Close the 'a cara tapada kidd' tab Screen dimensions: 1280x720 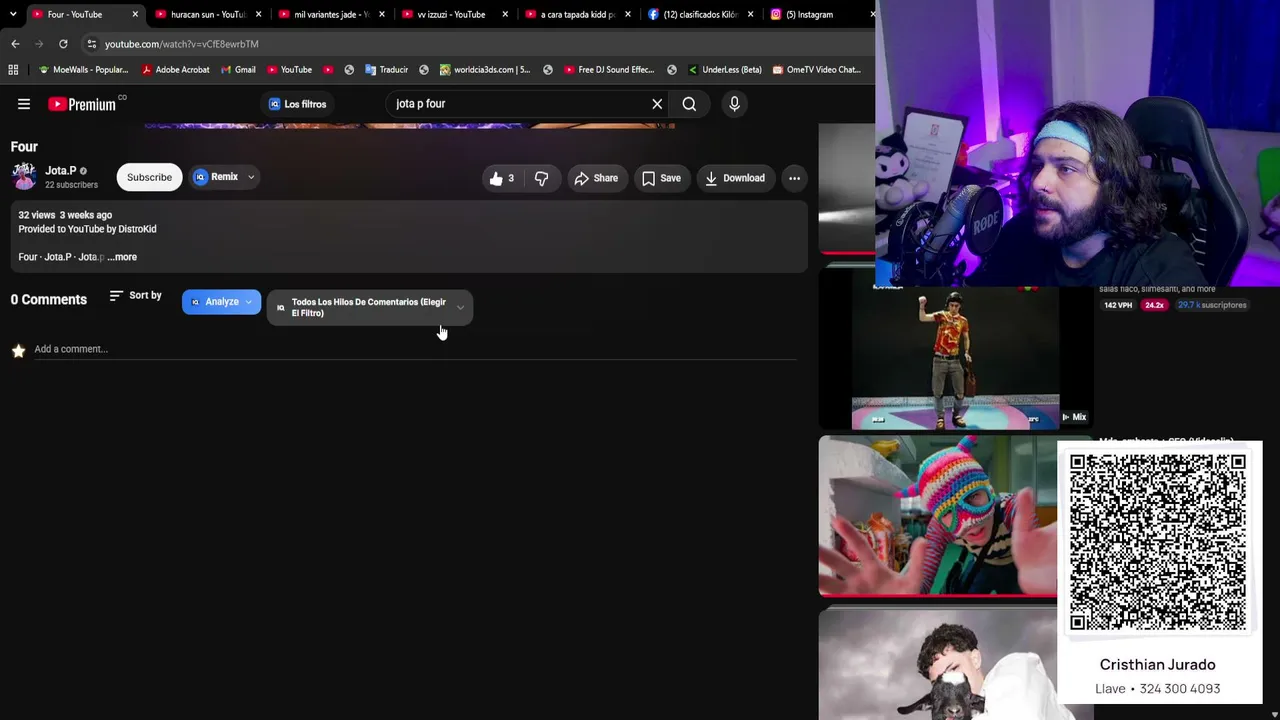click(x=628, y=14)
